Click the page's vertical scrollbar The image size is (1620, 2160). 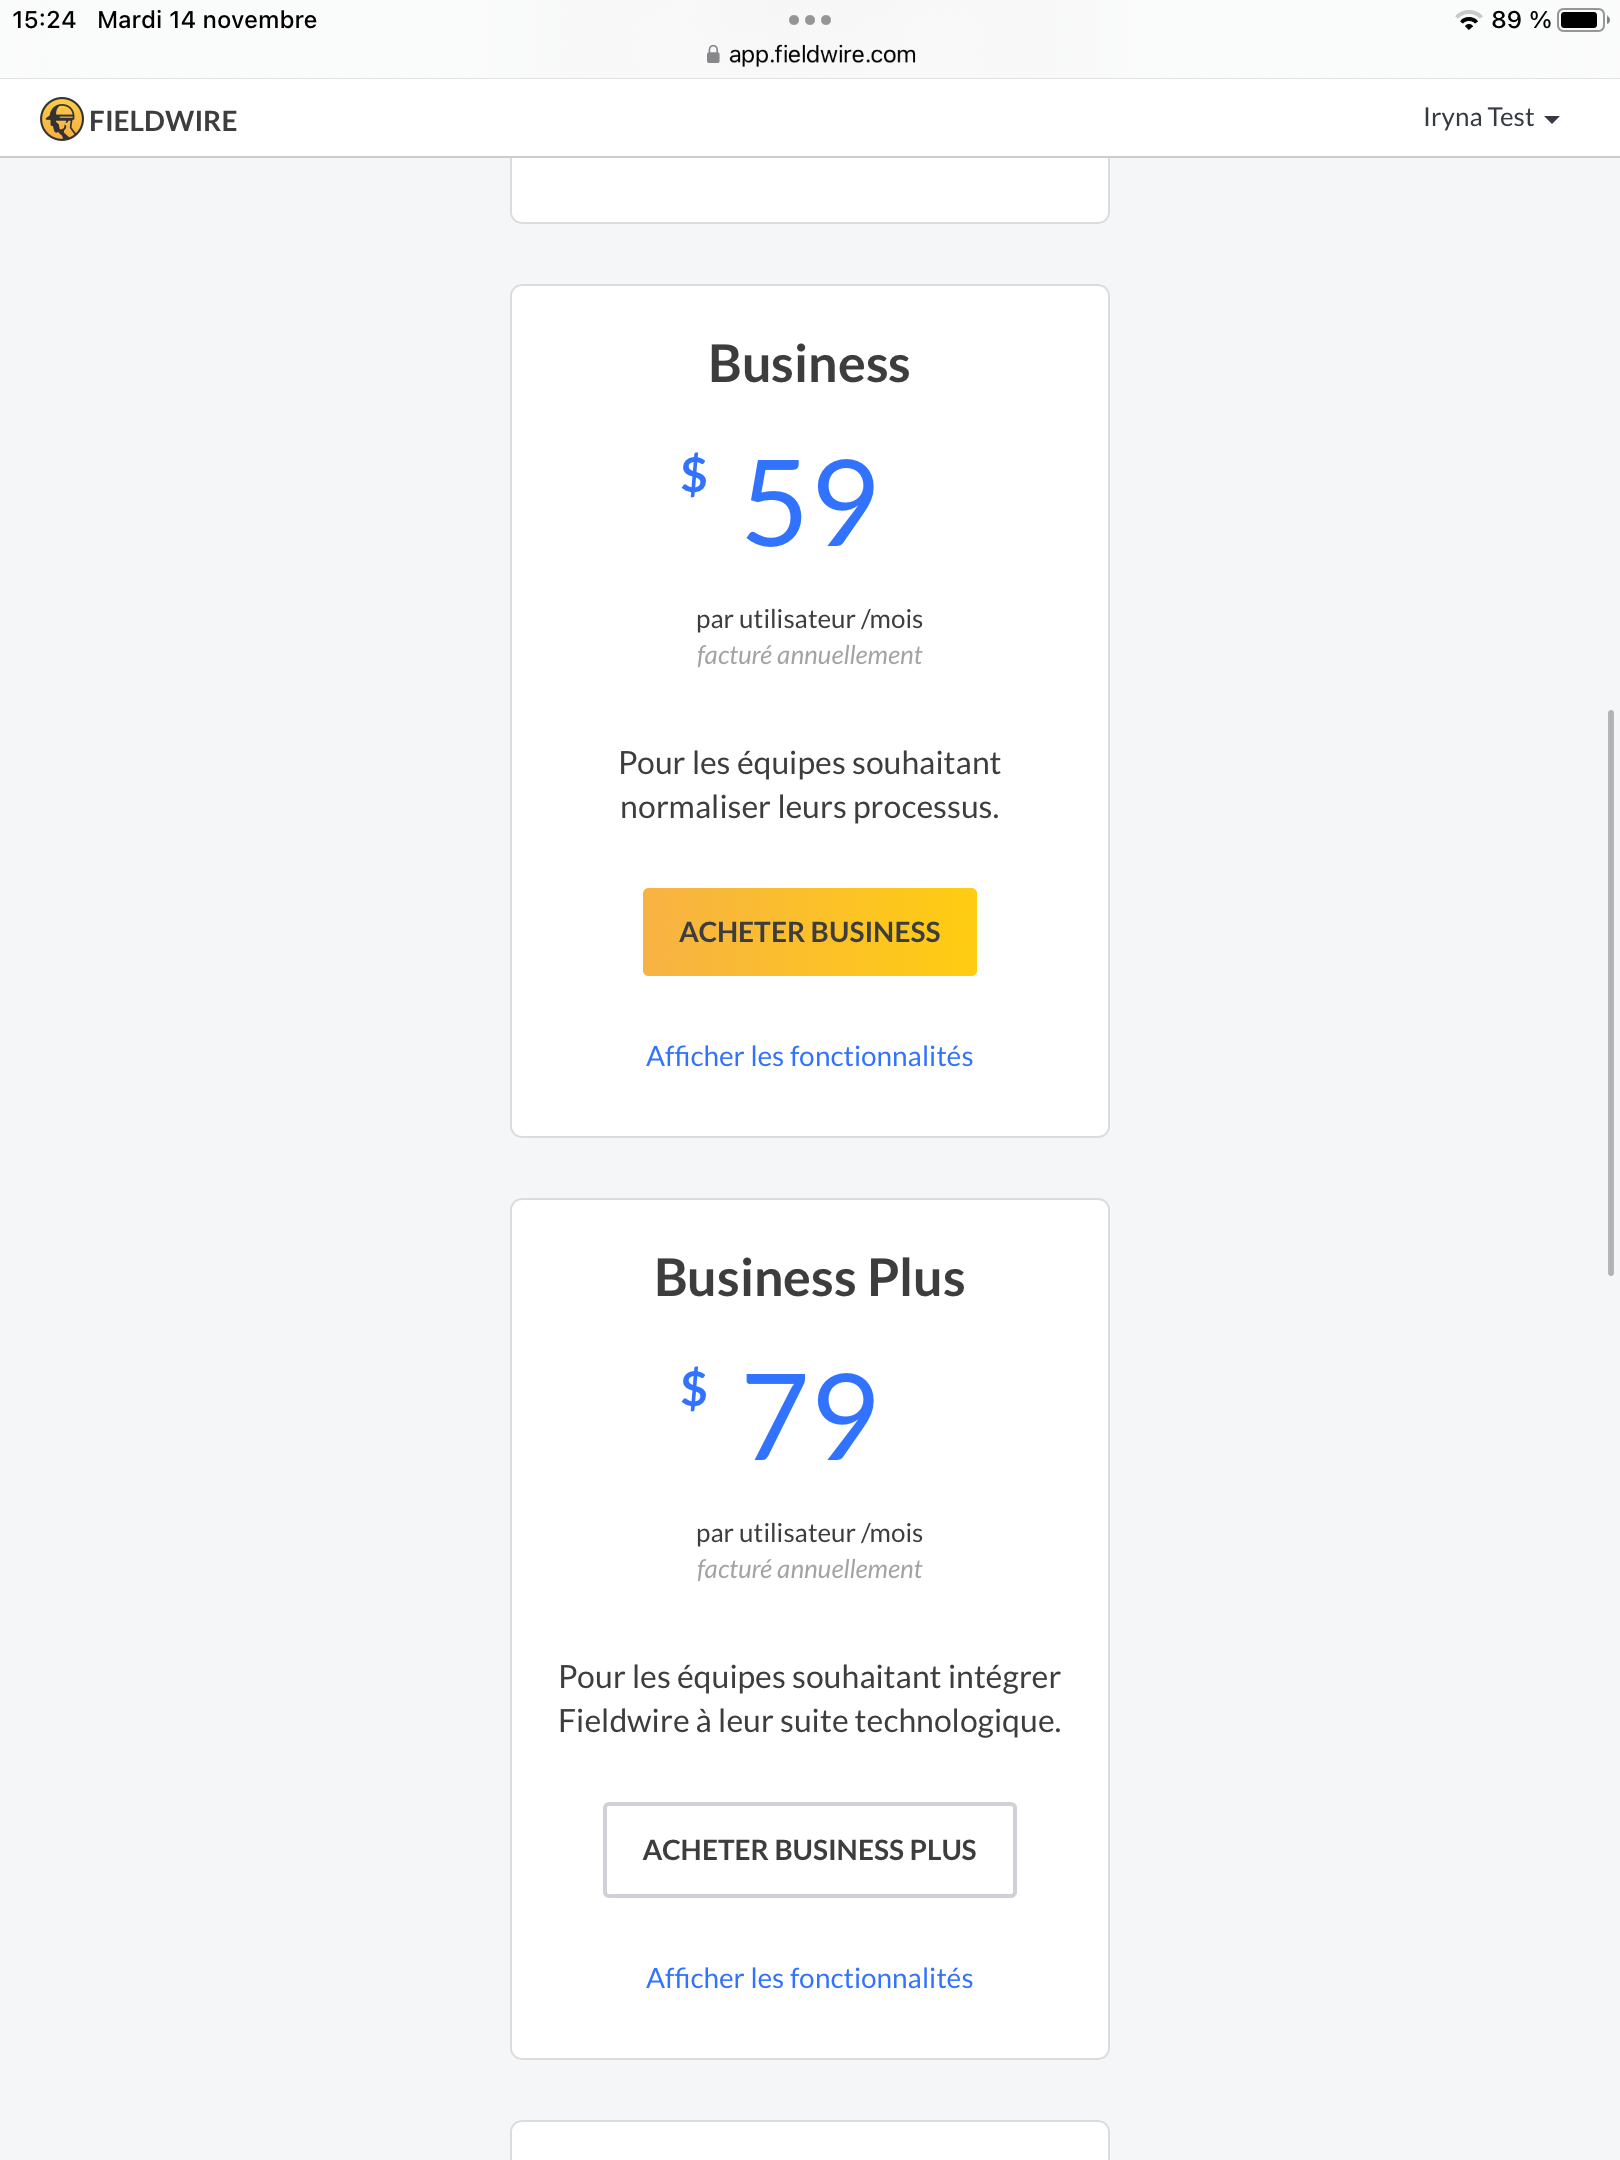tap(1611, 993)
